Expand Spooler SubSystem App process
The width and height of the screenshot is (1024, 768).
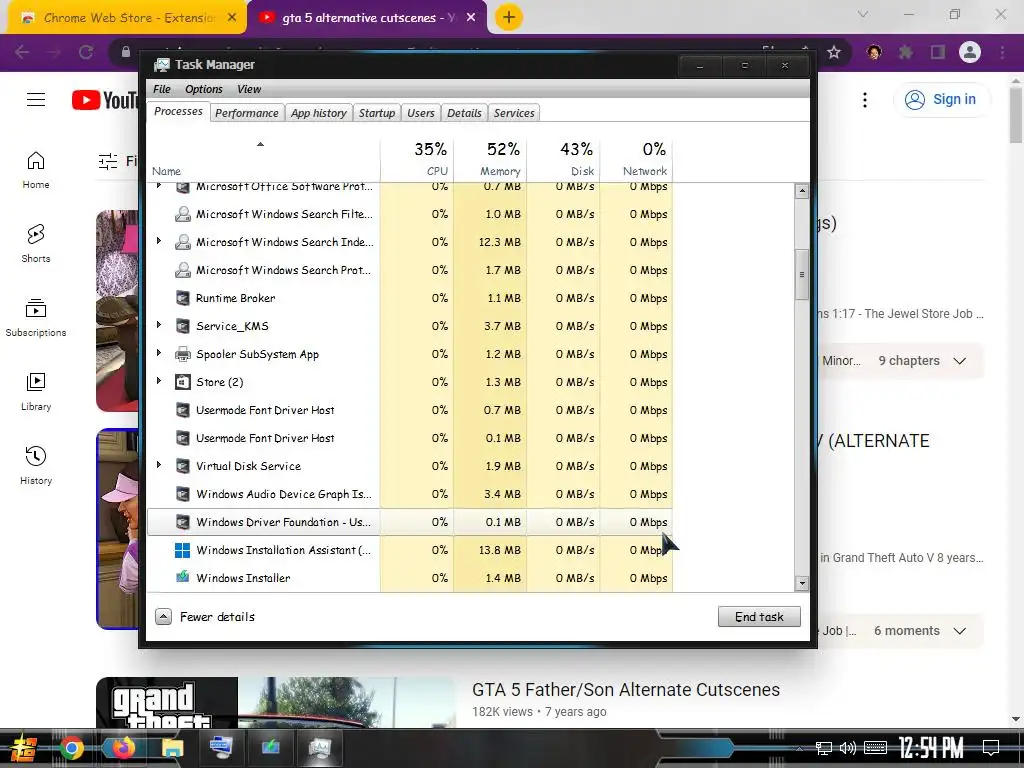click(x=159, y=353)
